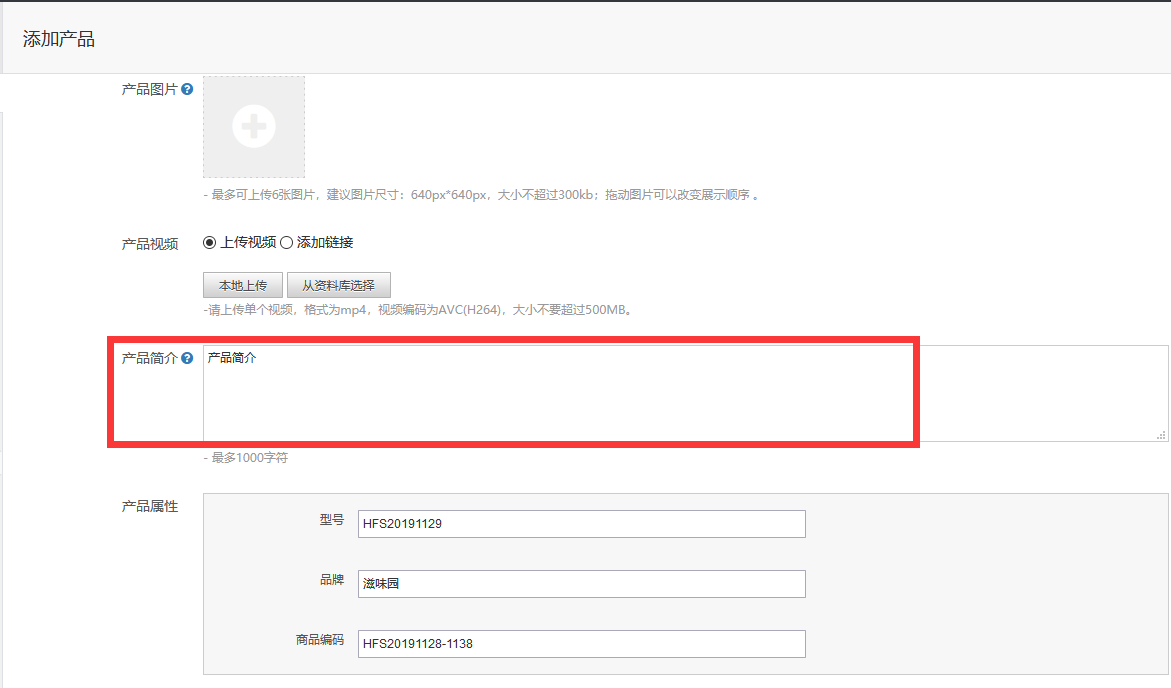Screen dimensions: 1171x688
Task: Click the help icon beside 产品简介
Action: [188, 358]
